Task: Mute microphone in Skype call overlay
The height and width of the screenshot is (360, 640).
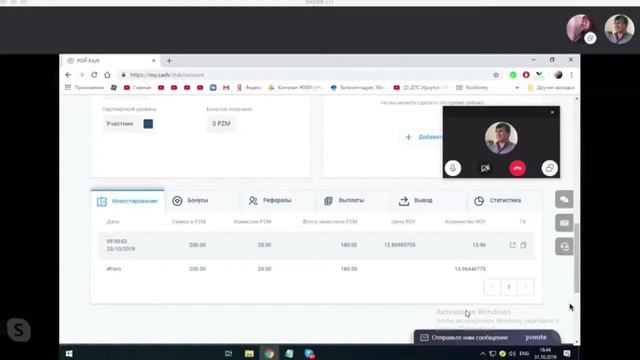Action: 453,168
